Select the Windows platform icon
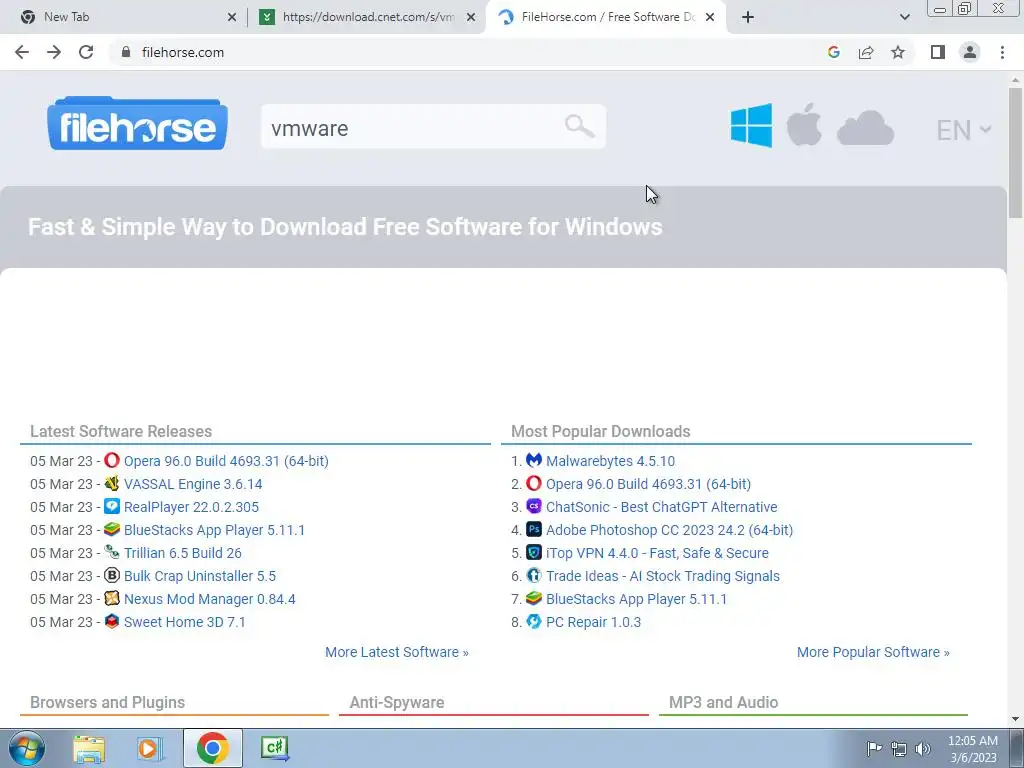This screenshot has height=768, width=1024. pyautogui.click(x=751, y=125)
